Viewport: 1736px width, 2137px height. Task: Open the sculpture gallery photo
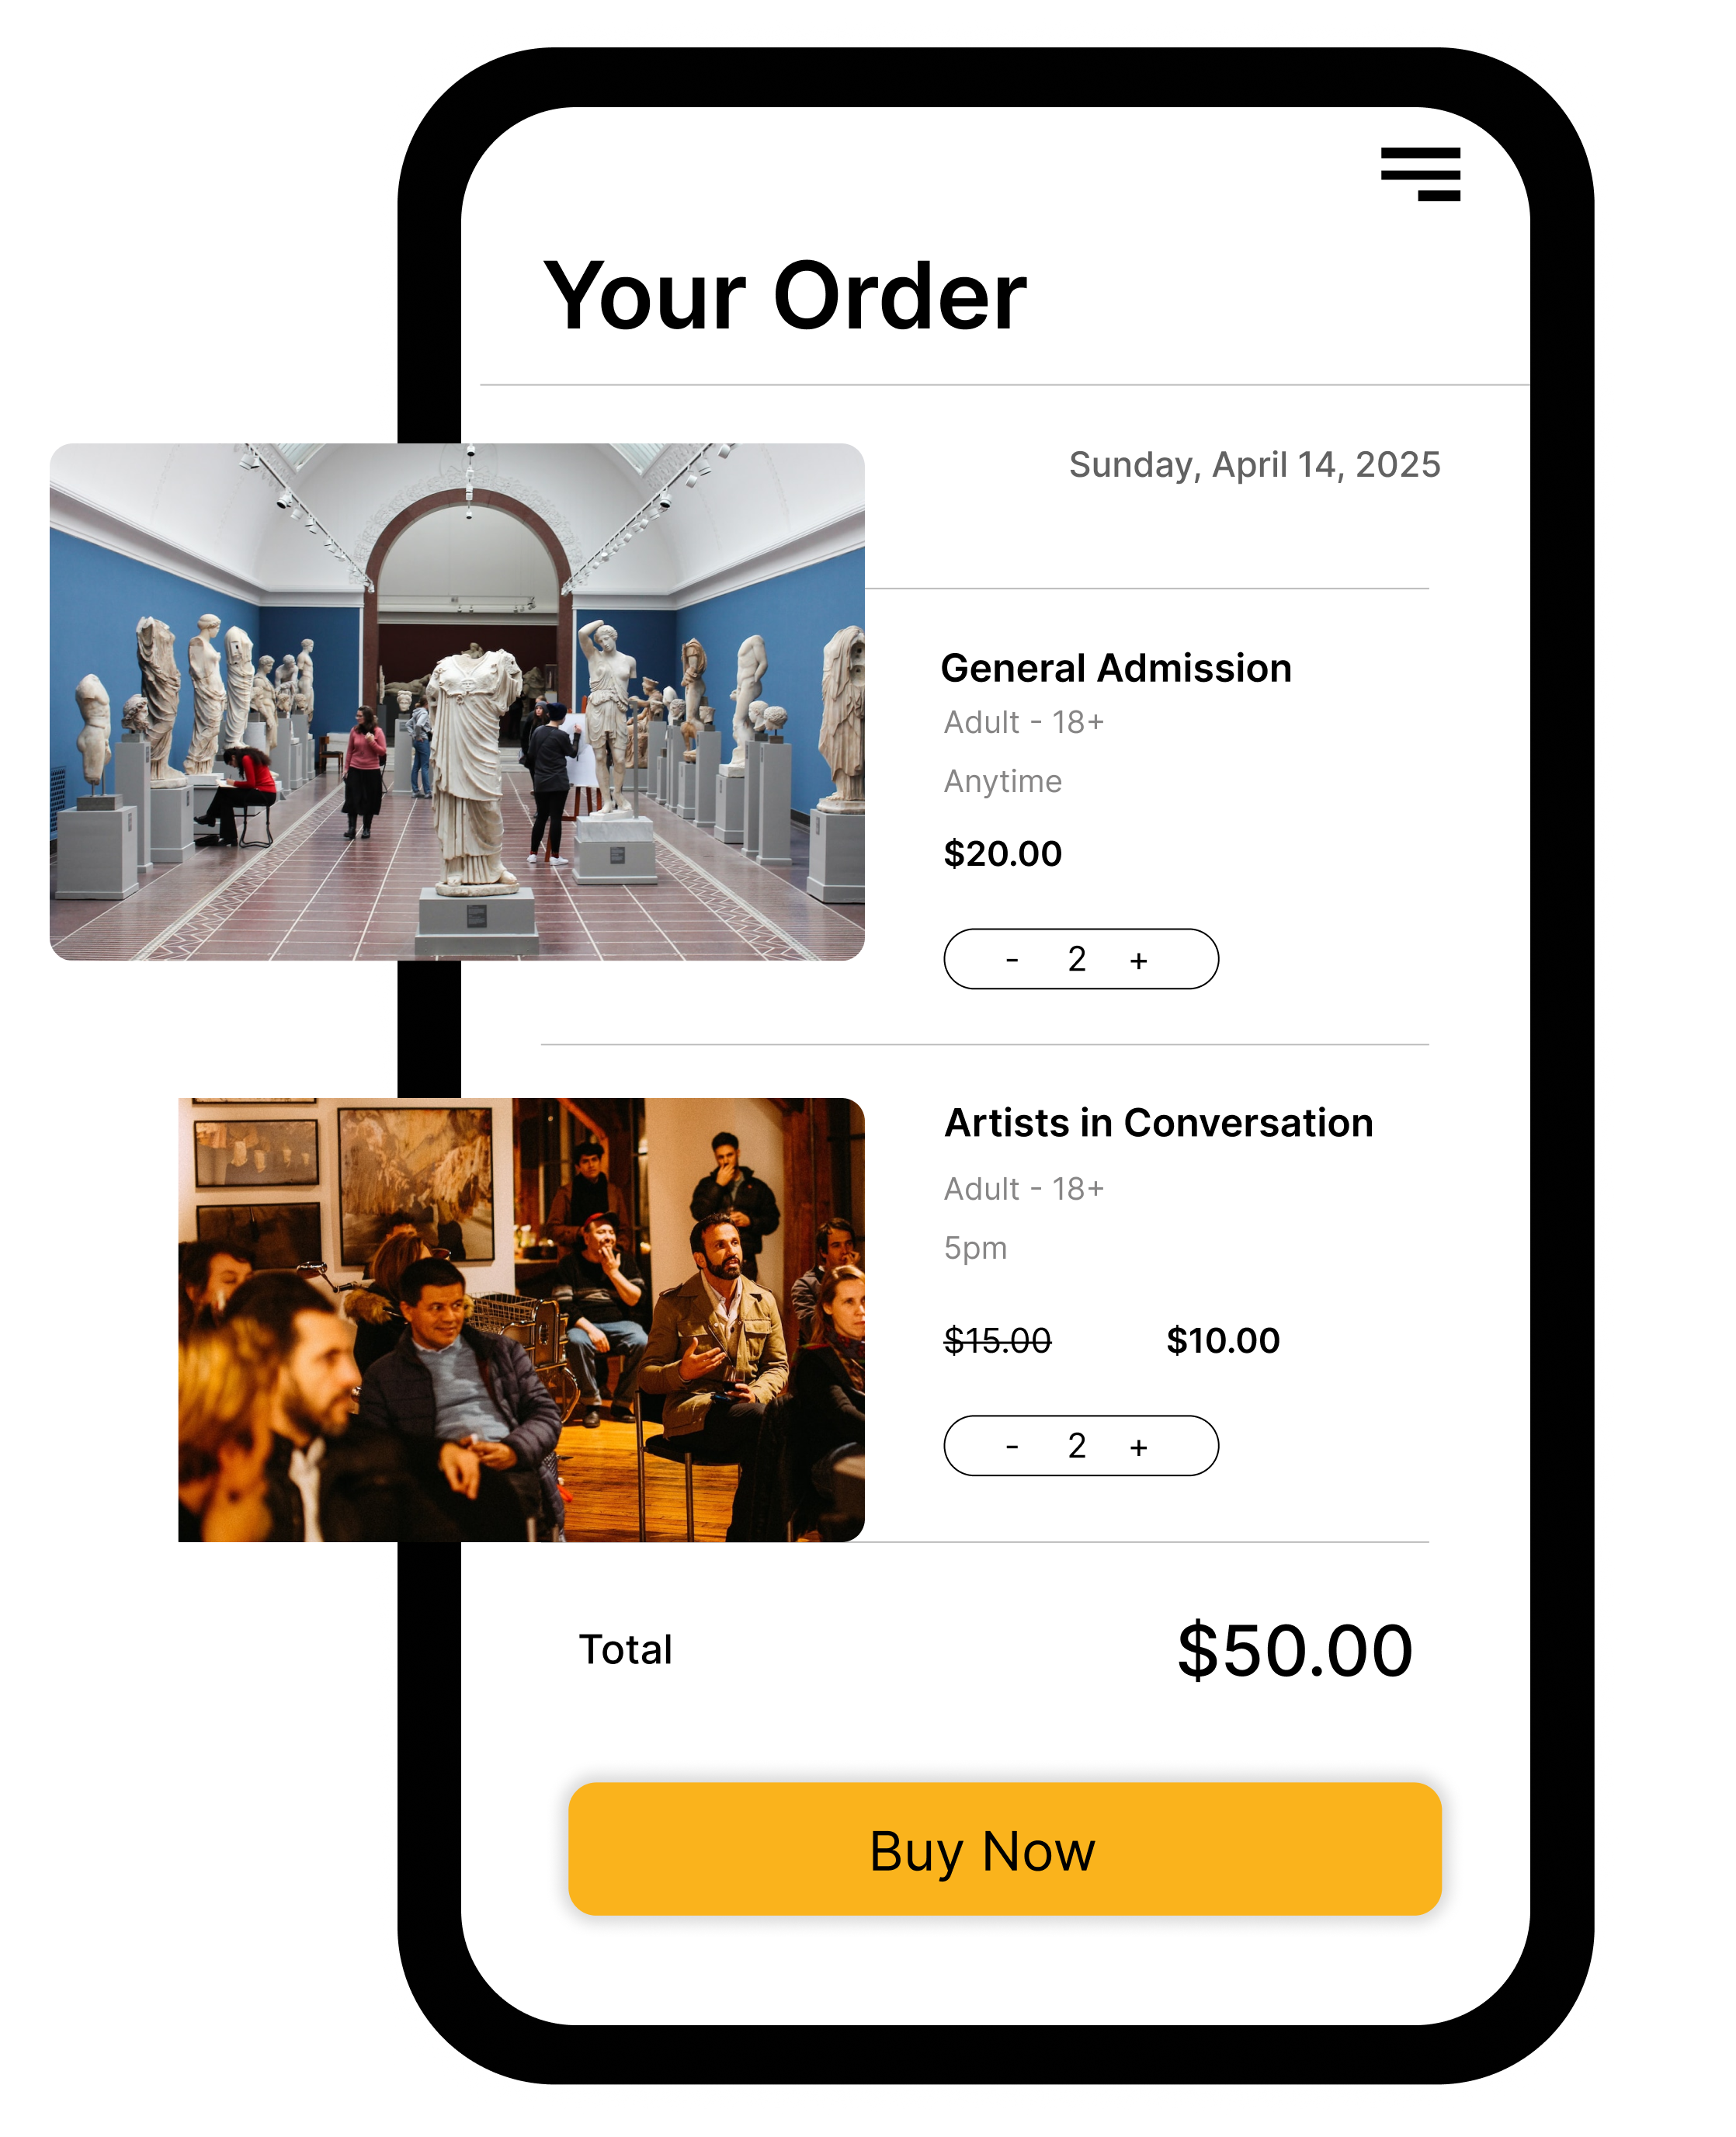457,701
